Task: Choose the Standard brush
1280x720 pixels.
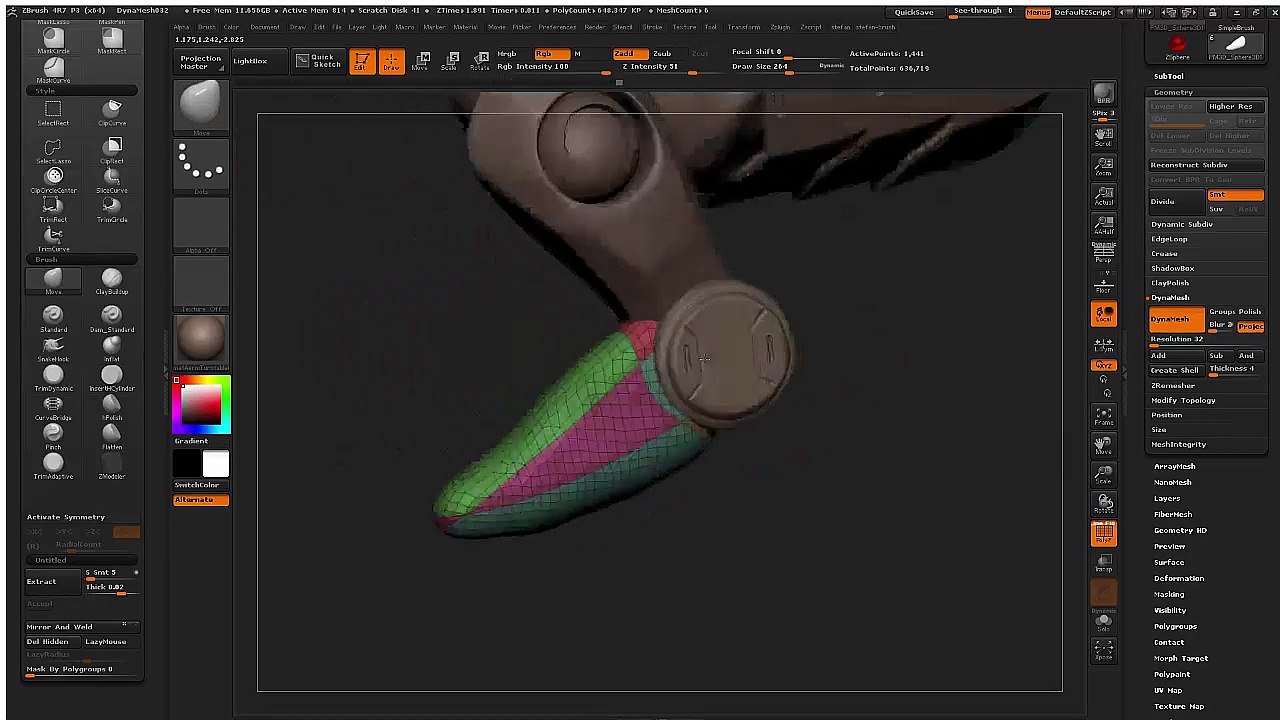Action: point(53,320)
